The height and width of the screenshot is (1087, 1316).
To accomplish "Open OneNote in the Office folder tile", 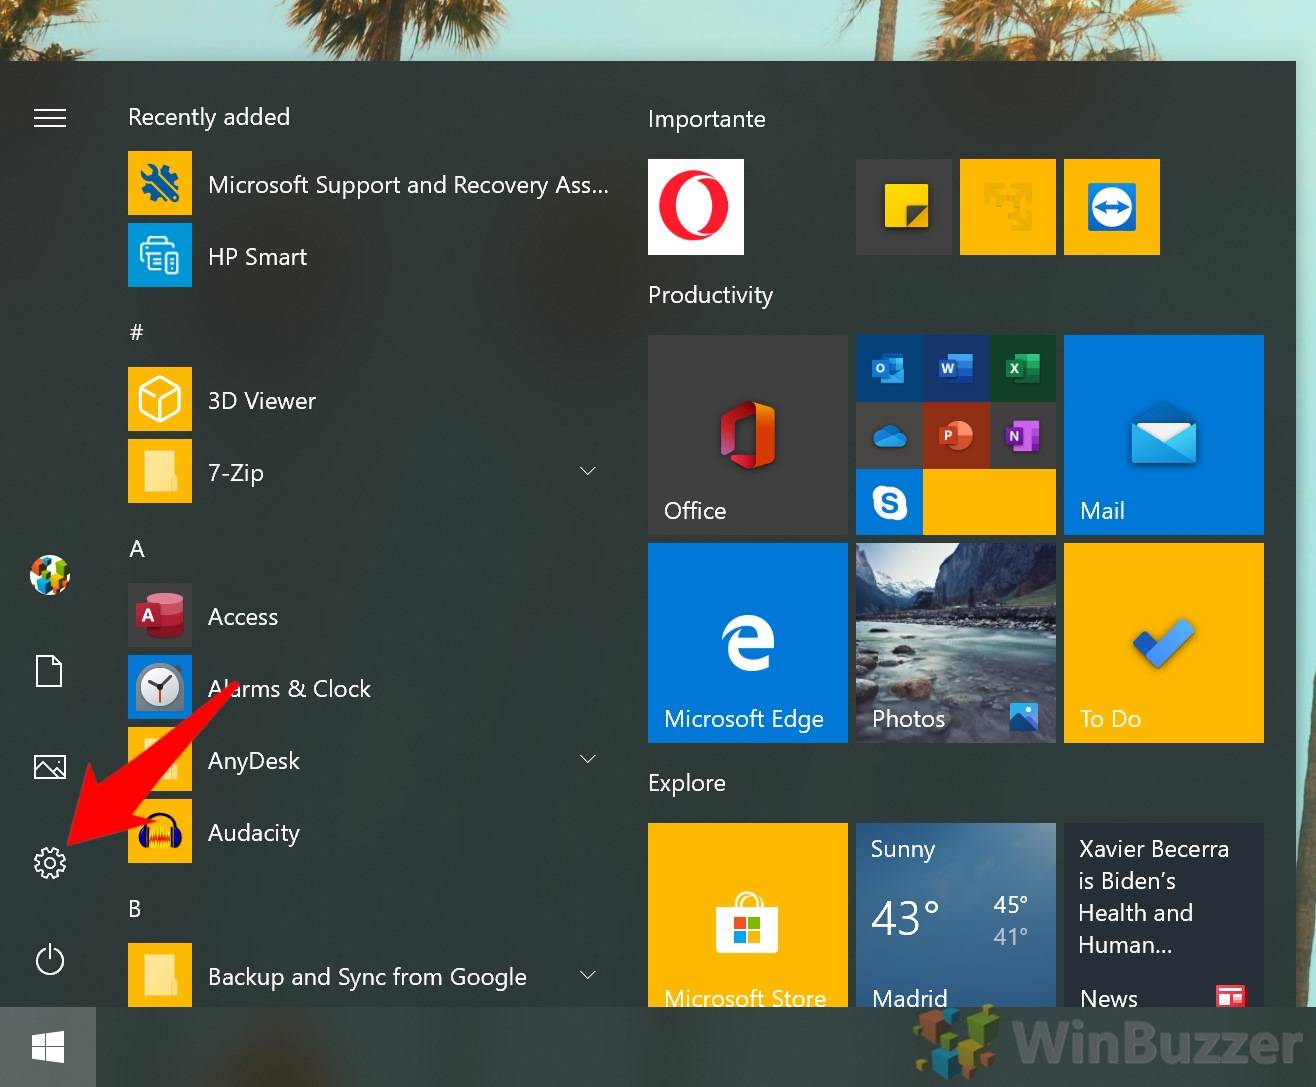I will pyautogui.click(x=1023, y=436).
